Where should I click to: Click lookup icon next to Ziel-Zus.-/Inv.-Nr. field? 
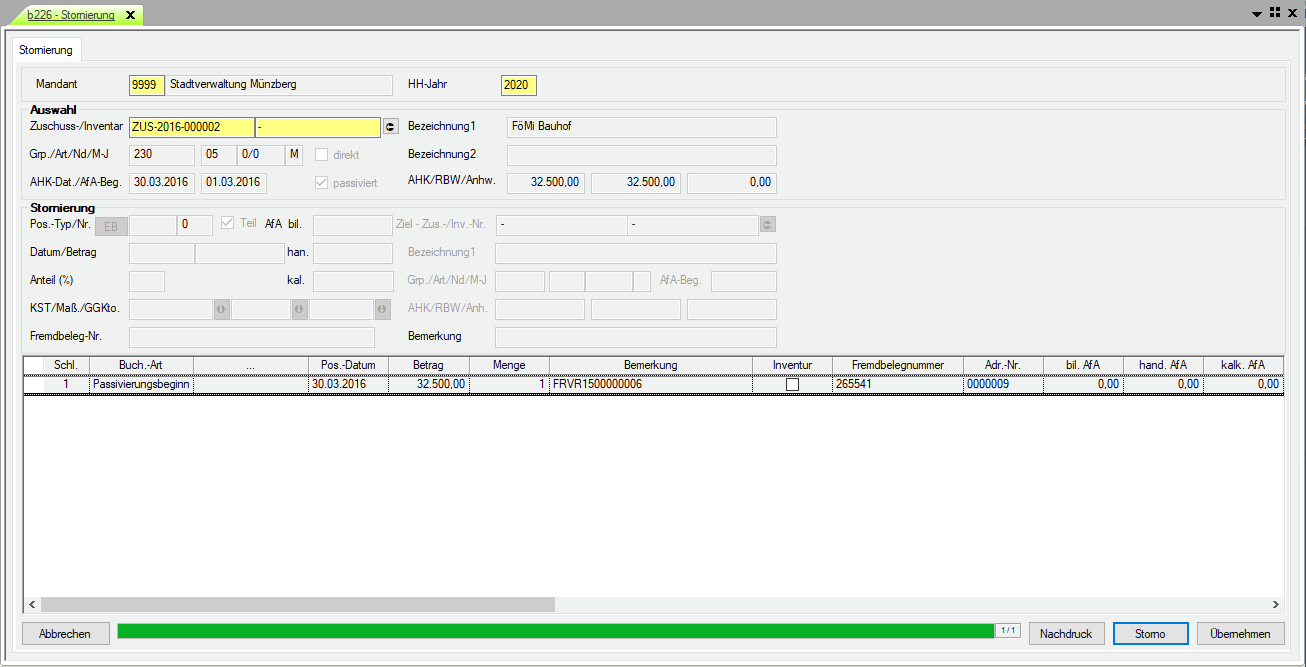tap(767, 225)
